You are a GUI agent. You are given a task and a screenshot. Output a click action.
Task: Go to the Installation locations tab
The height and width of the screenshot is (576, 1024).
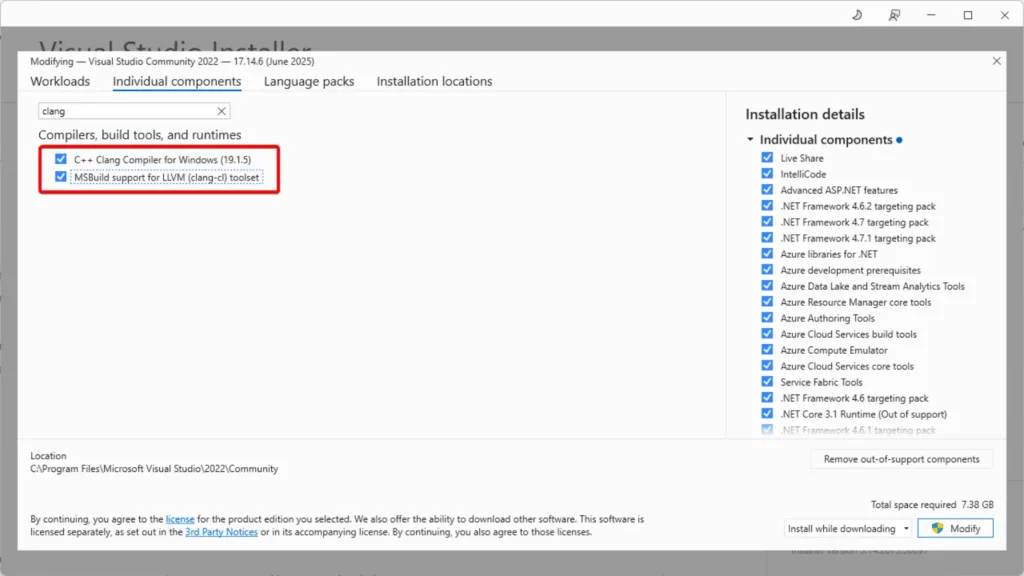pyautogui.click(x=434, y=81)
